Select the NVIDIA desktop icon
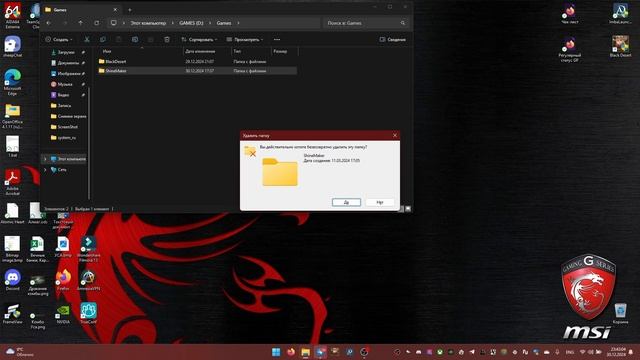 click(63, 313)
